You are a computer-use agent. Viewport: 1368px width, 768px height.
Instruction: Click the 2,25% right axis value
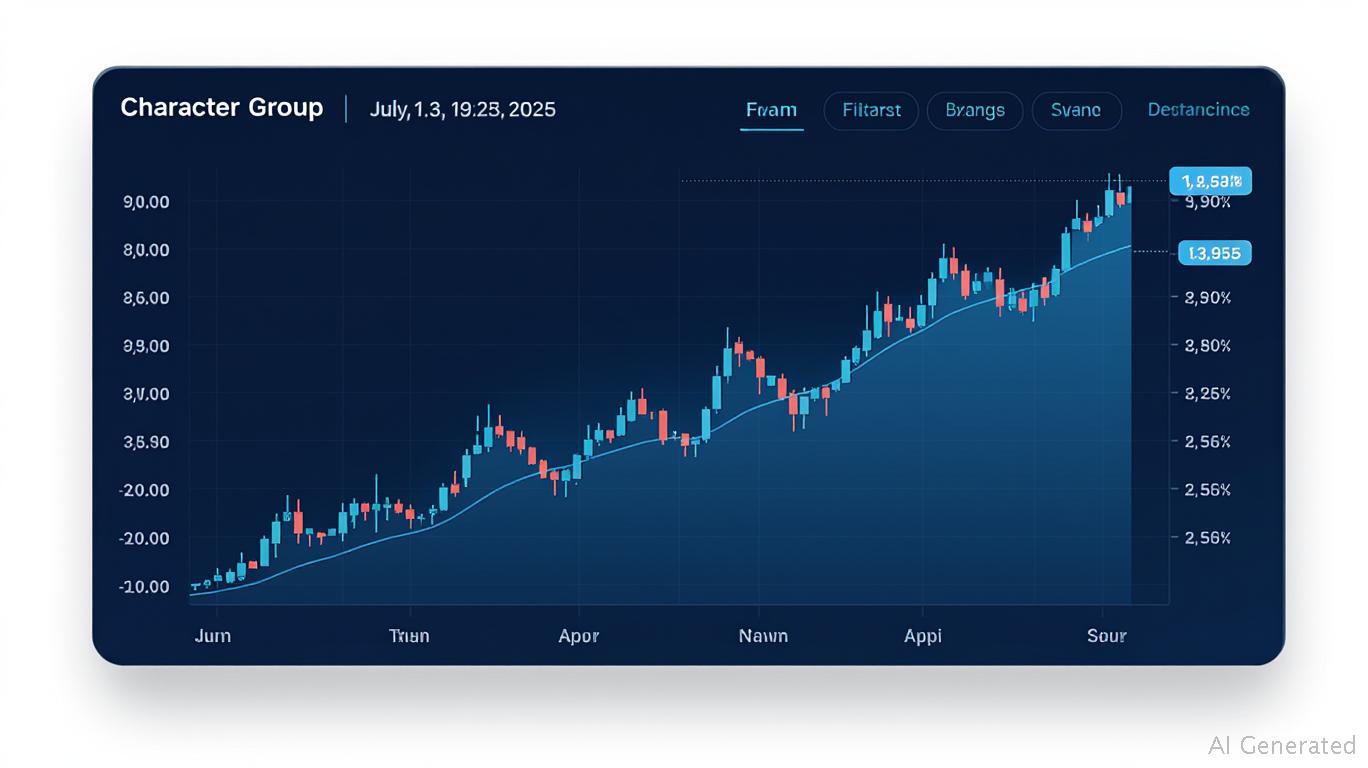pyautogui.click(x=1207, y=394)
